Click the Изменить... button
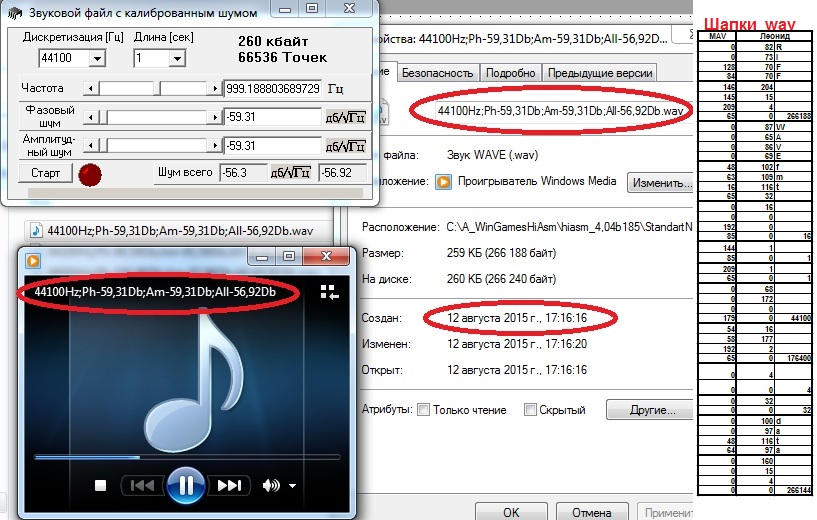Screen dimensions: 817x520 pyautogui.click(x=661, y=183)
